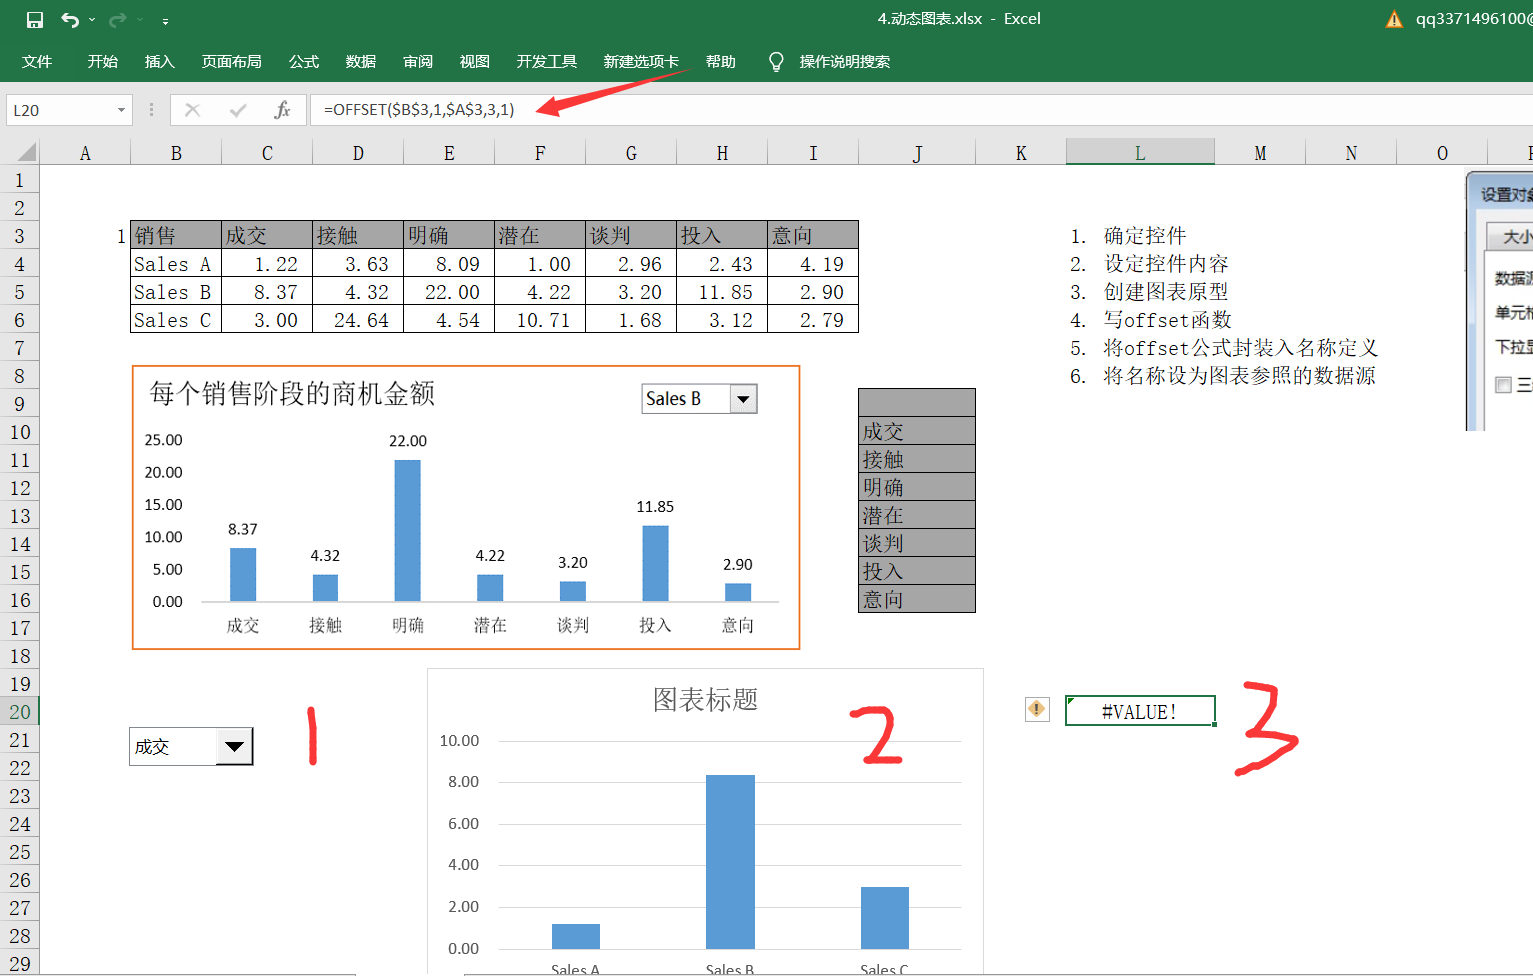
Task: Click the 11.85 投入 bar in upper chart
Action: (x=655, y=563)
